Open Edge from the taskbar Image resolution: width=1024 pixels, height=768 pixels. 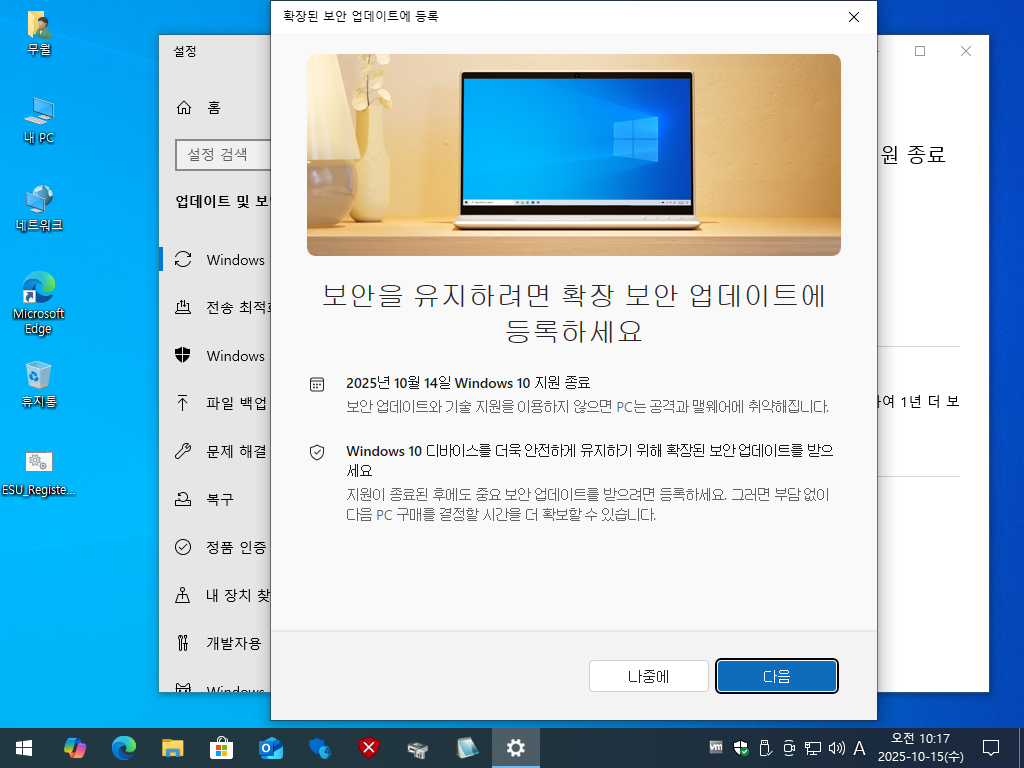click(x=124, y=748)
